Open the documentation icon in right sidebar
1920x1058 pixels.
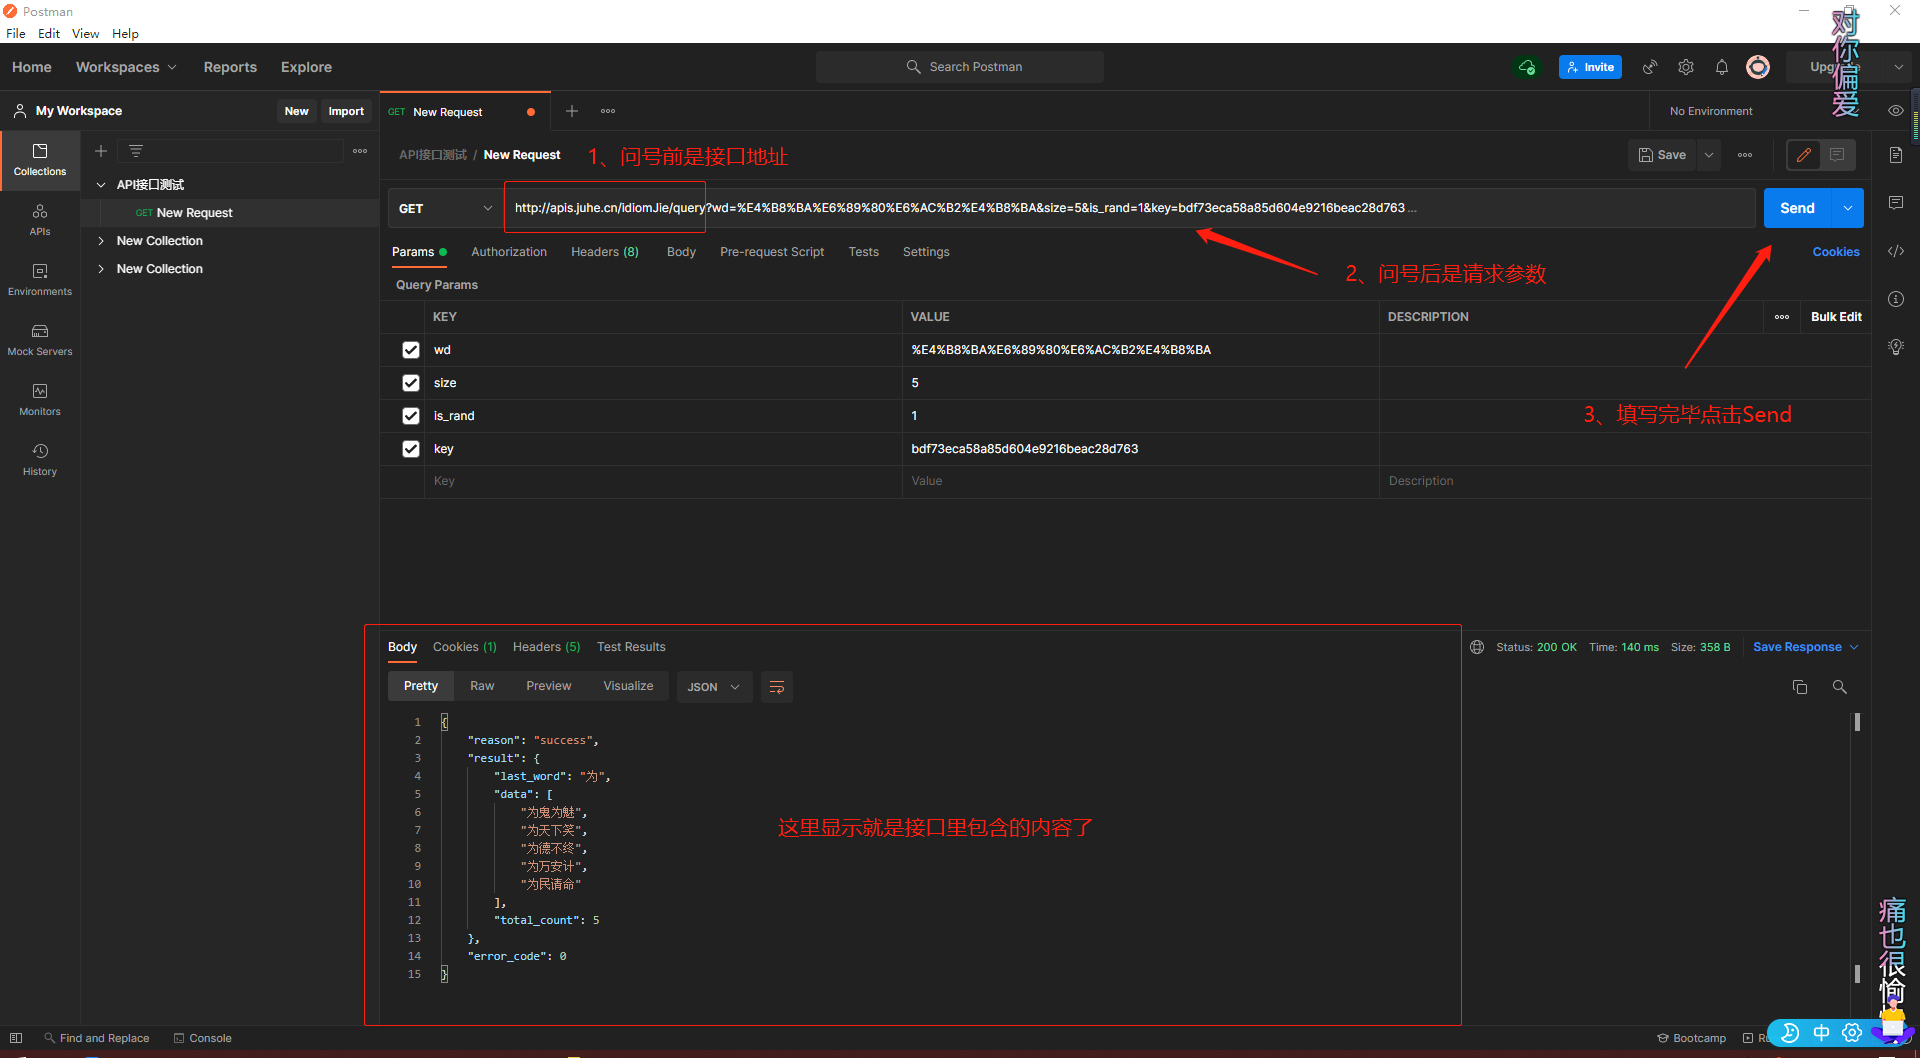[x=1895, y=155]
